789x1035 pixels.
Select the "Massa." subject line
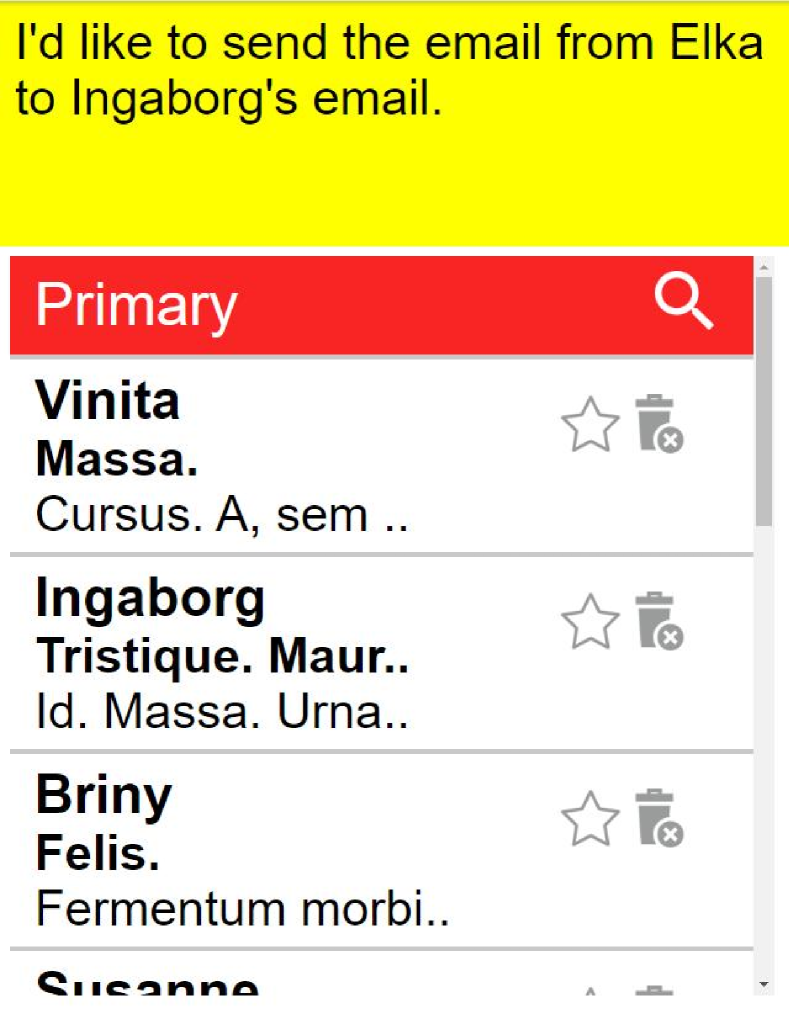coord(117,460)
